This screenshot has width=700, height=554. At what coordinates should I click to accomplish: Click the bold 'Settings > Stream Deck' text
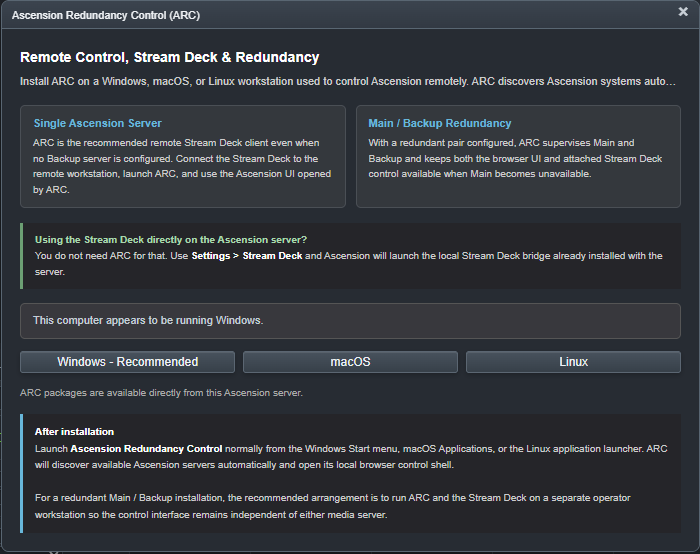click(247, 256)
